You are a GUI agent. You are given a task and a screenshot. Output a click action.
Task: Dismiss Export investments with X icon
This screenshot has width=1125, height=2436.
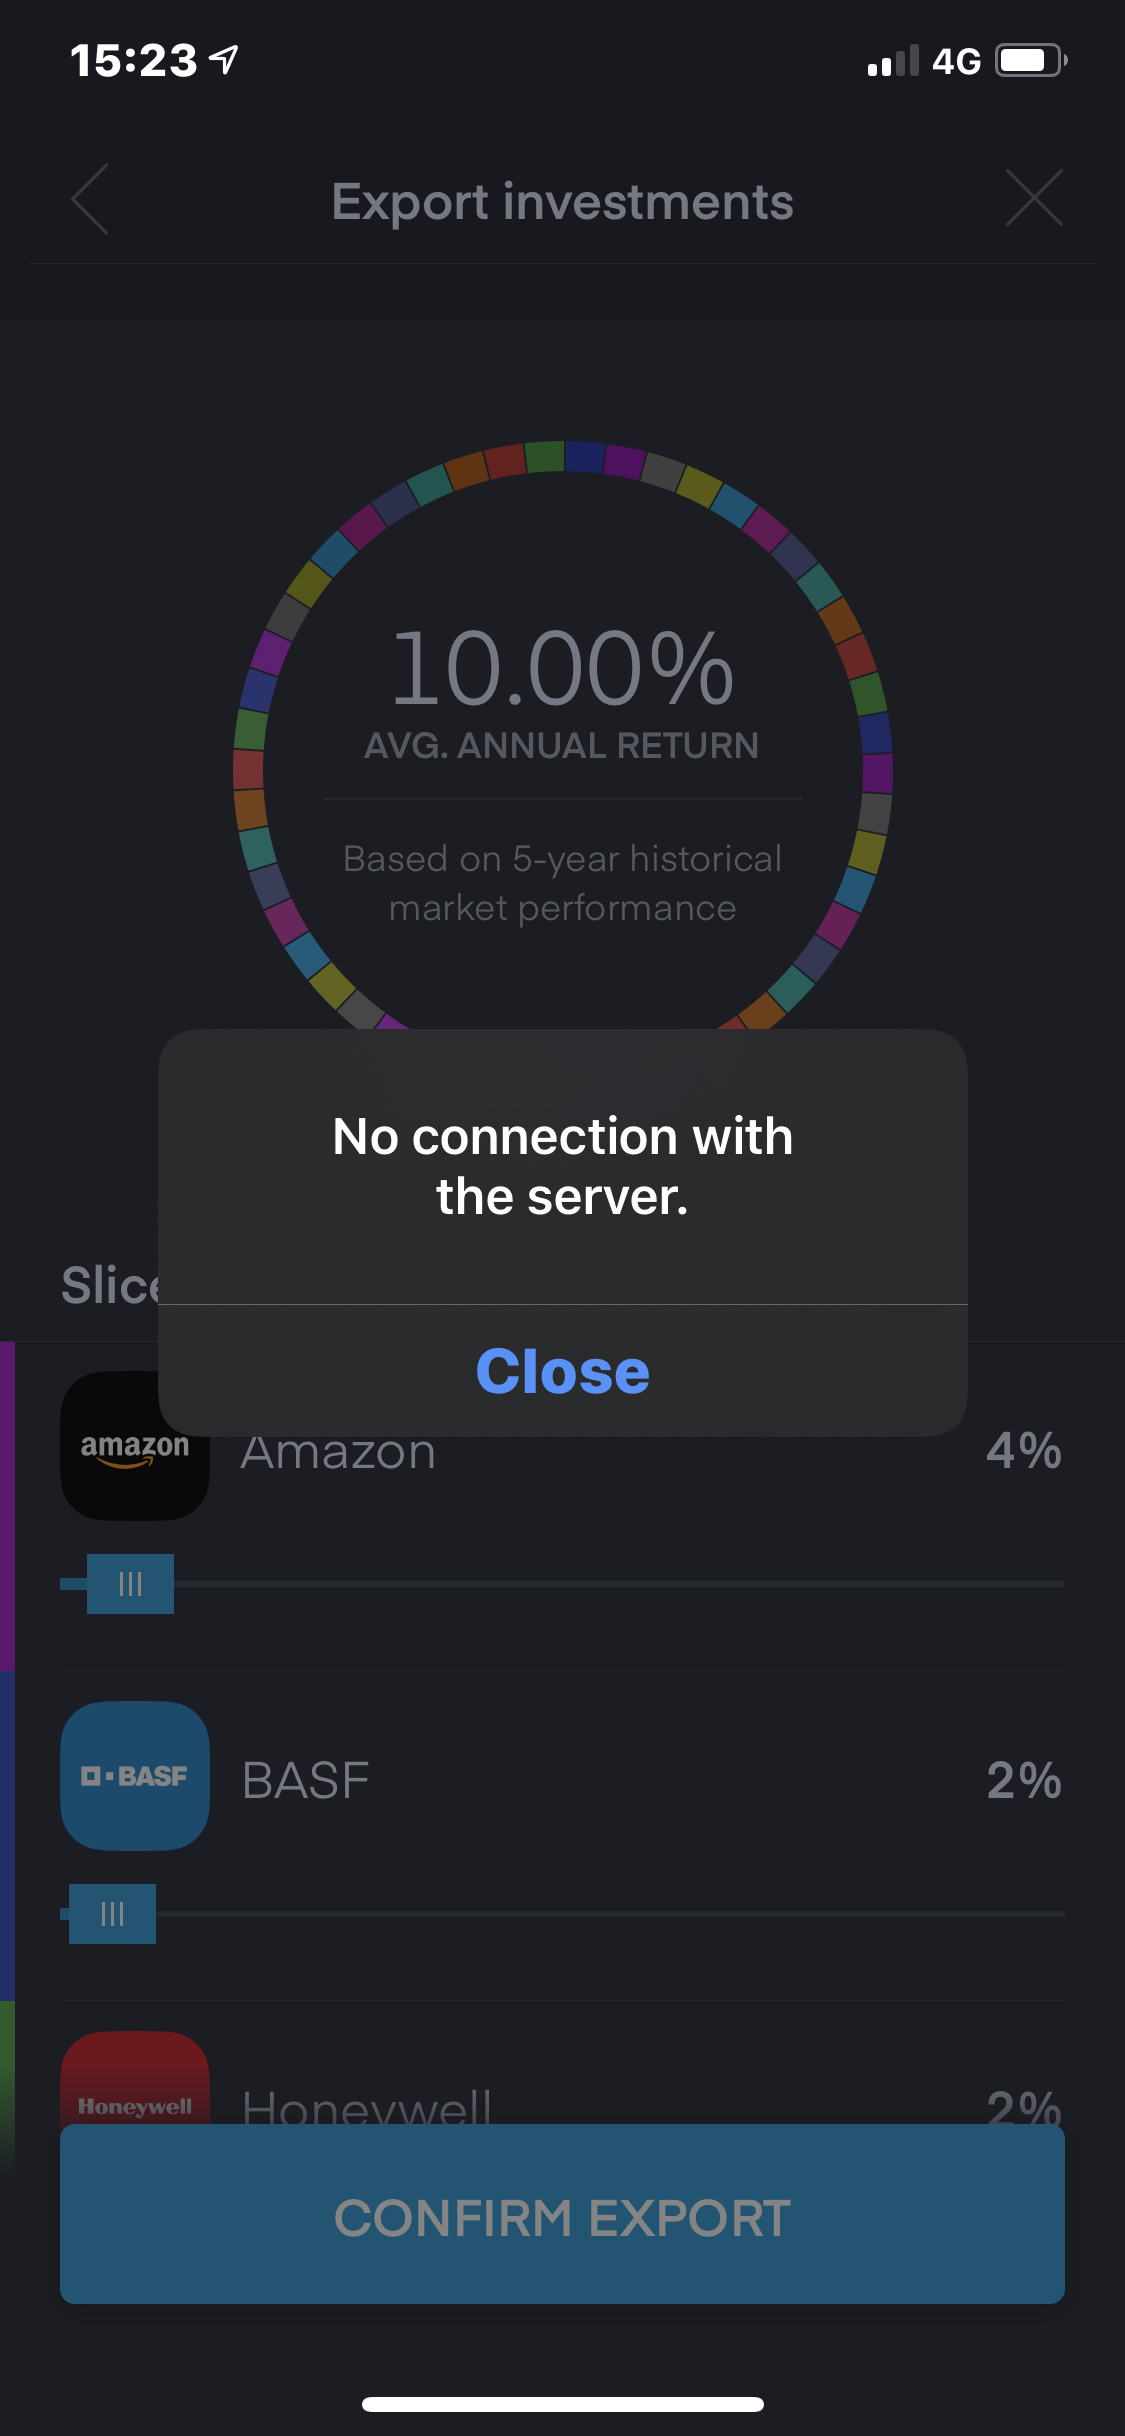coord(1034,198)
